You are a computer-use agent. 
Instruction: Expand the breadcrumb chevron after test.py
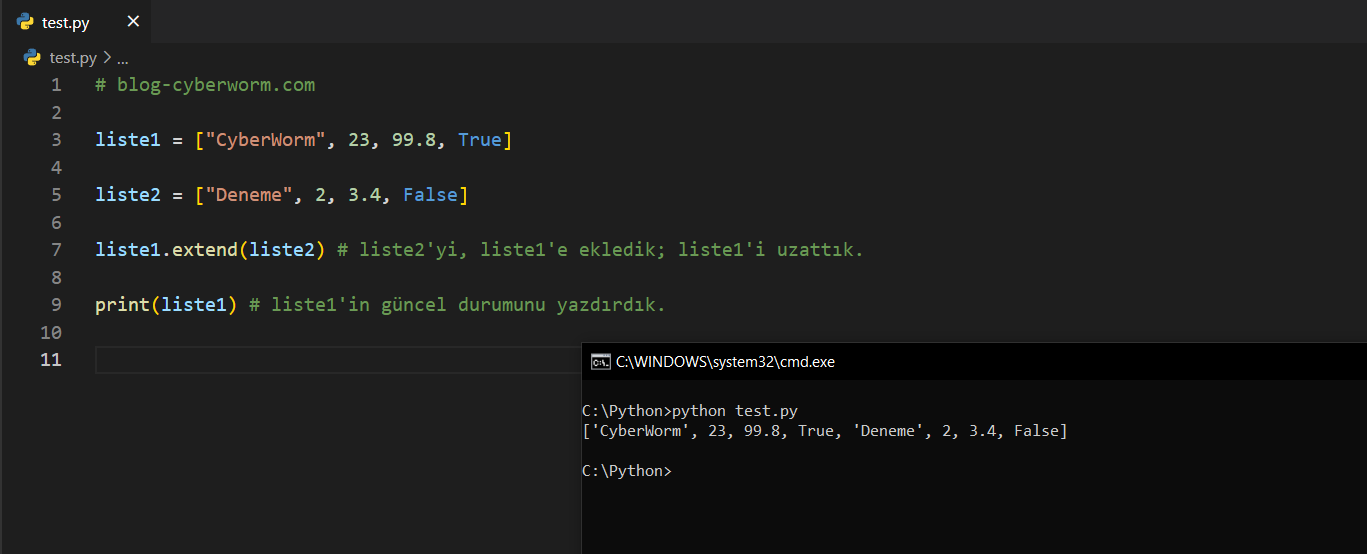[x=106, y=58]
